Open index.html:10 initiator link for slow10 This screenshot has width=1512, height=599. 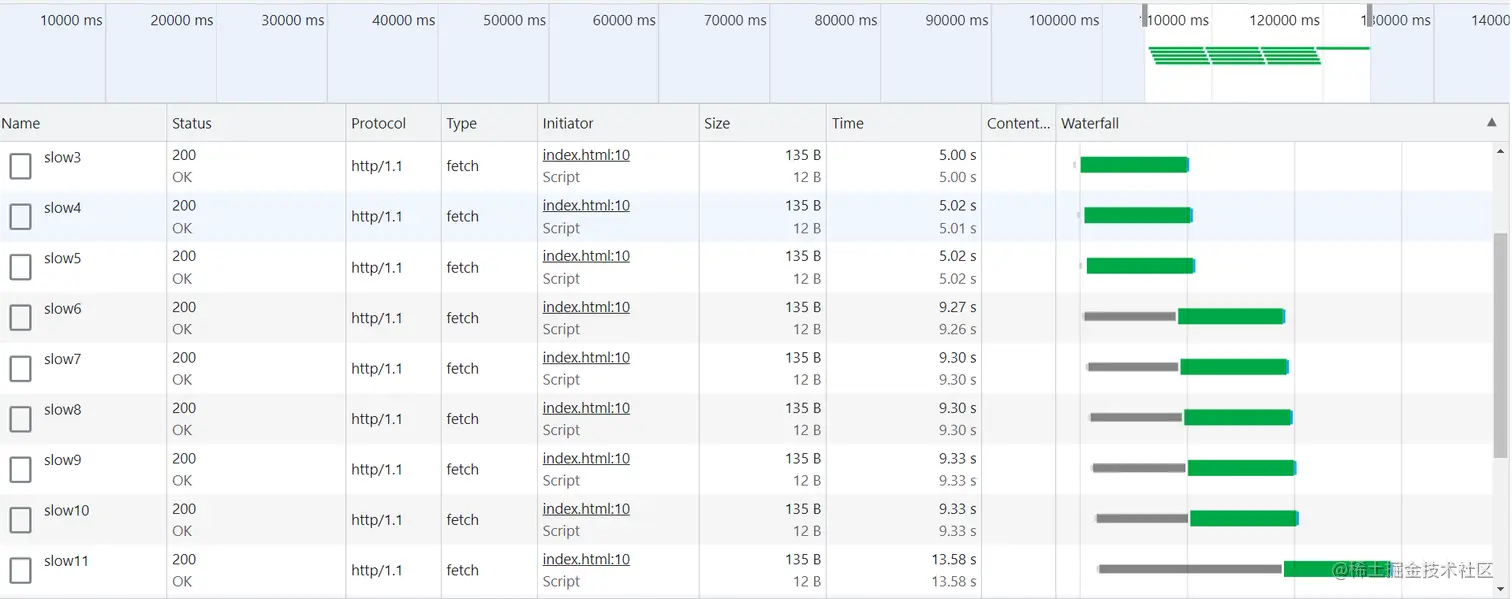(586, 509)
